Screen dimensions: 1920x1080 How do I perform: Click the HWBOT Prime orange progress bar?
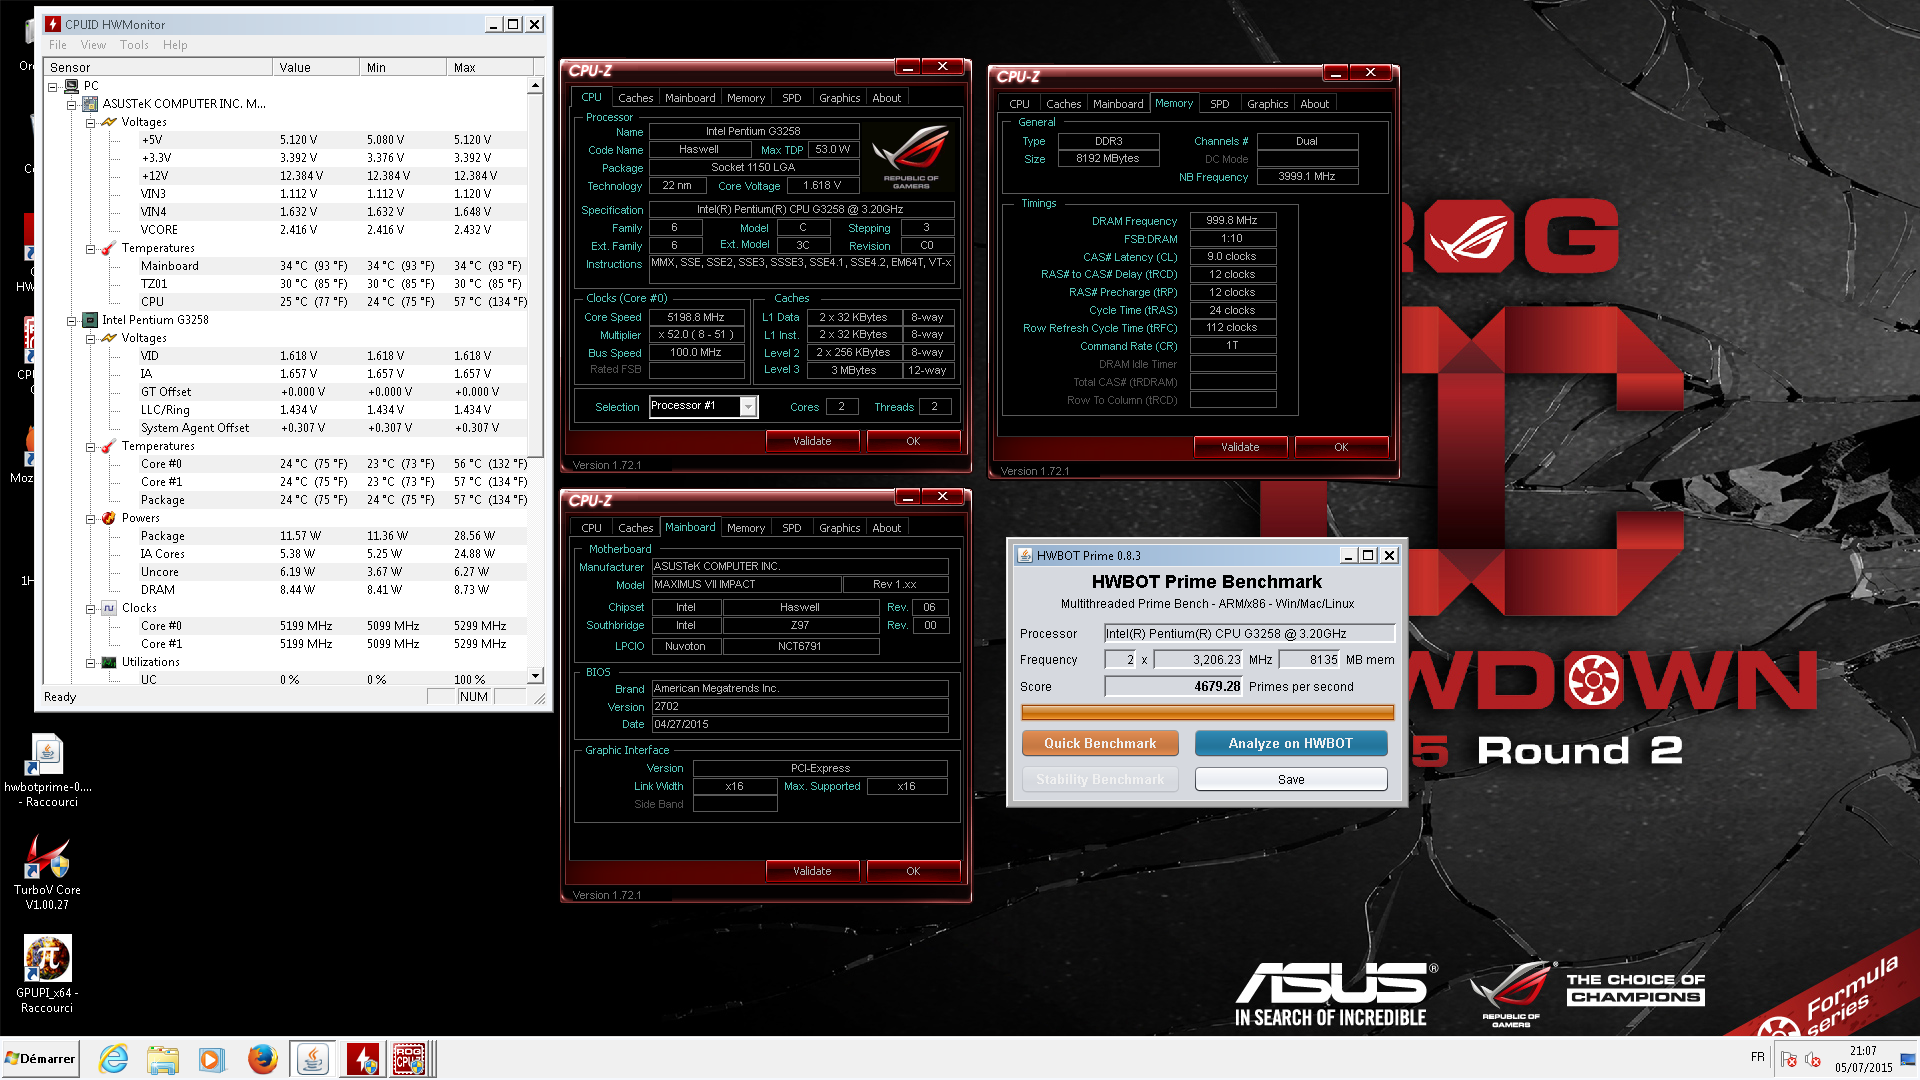tap(1207, 712)
